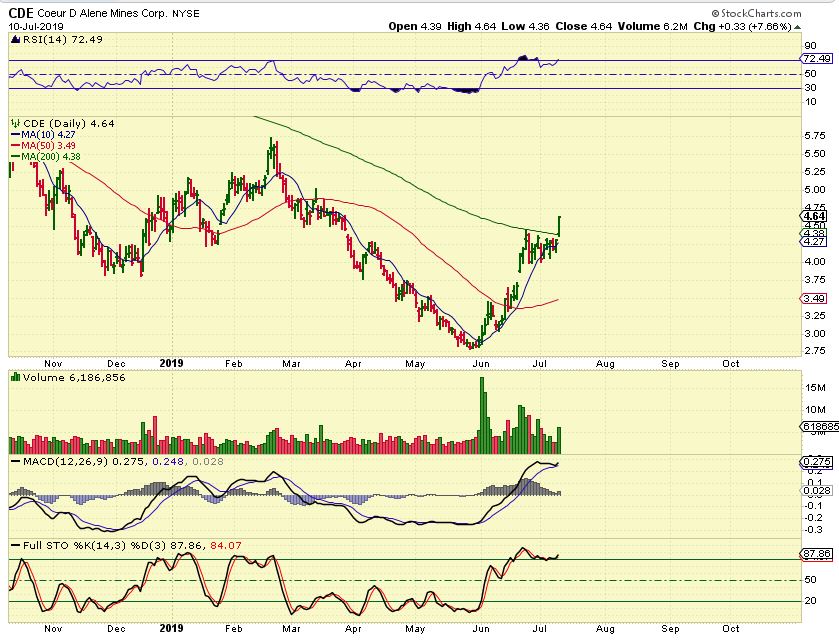839x642 pixels.
Task: Click the MA(10) 4.27 legend text
Action: click(x=48, y=135)
